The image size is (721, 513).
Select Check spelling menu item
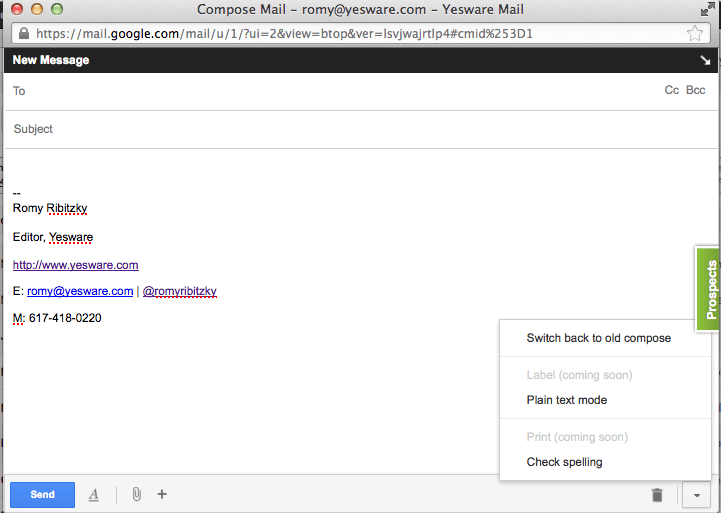[x=564, y=462]
